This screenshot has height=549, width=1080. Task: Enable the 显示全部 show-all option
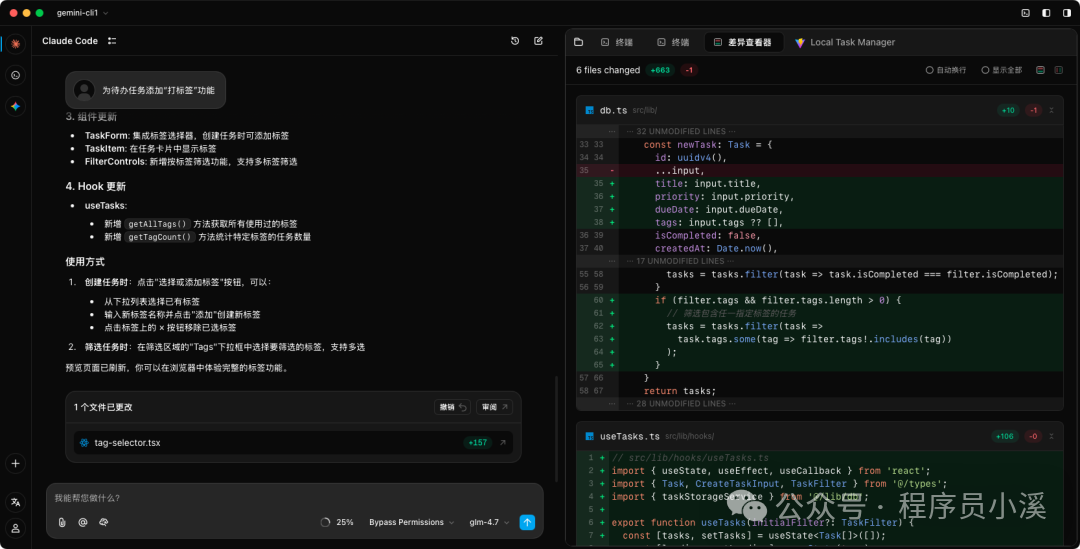[x=1001, y=70]
